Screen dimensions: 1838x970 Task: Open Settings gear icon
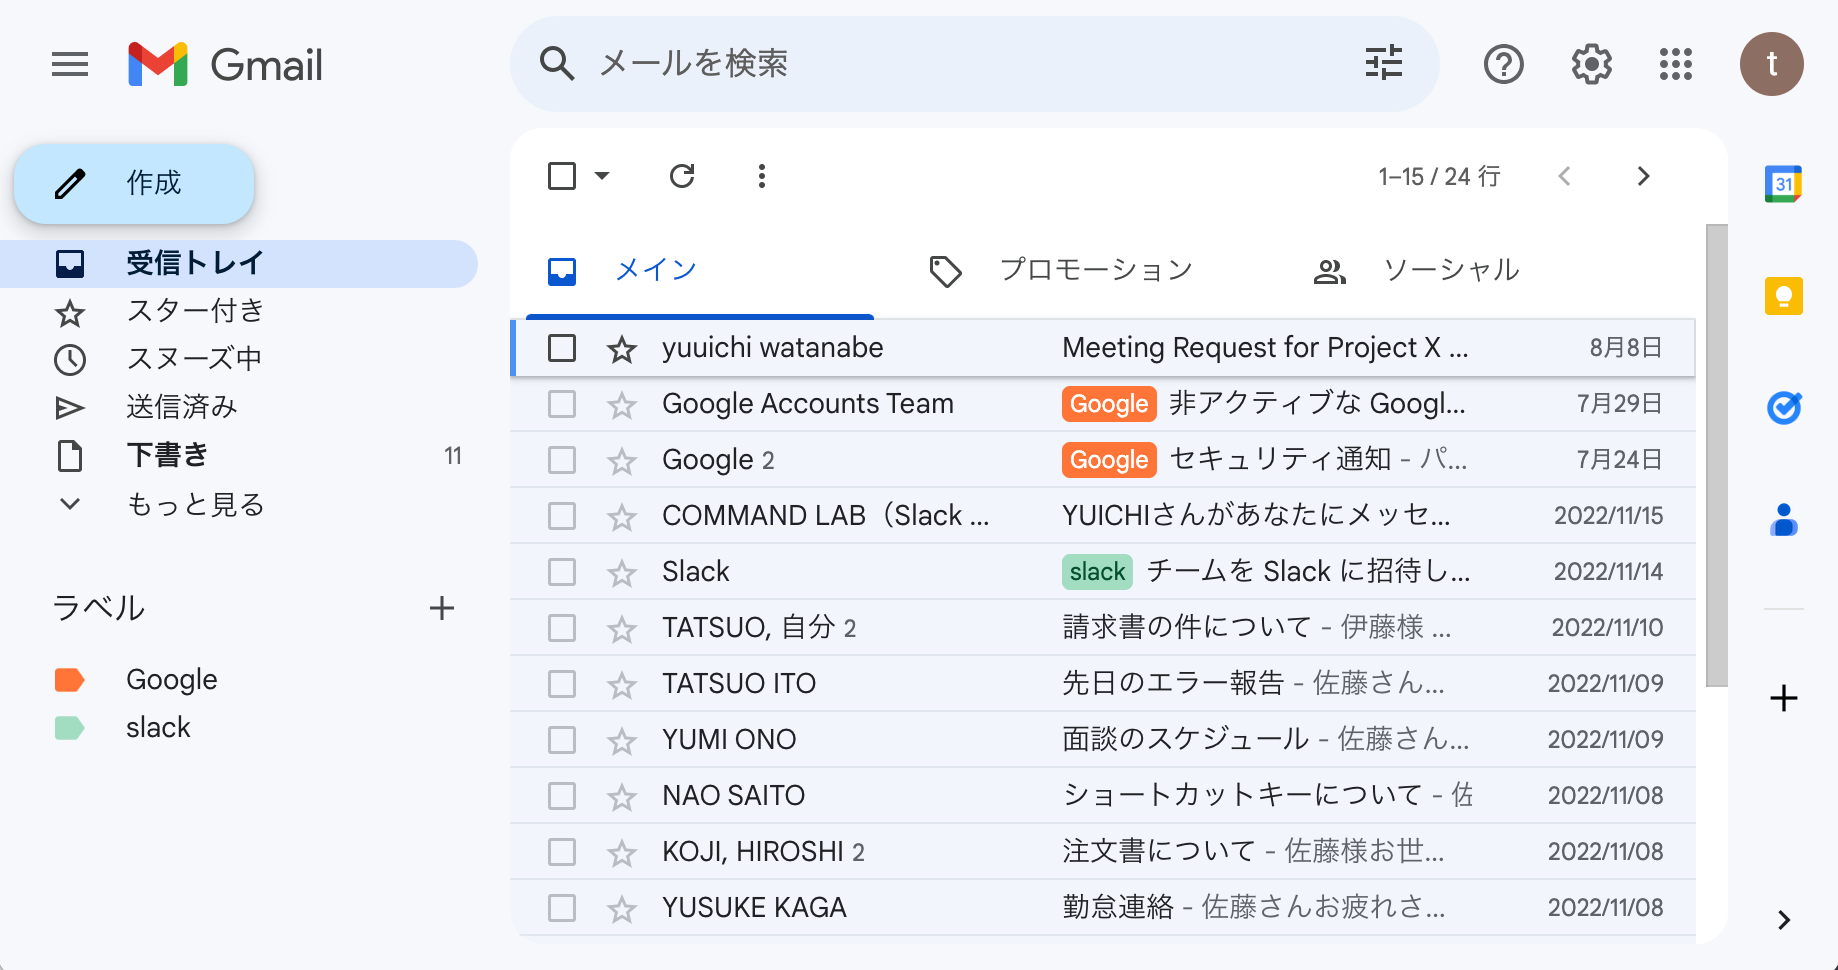1591,65
